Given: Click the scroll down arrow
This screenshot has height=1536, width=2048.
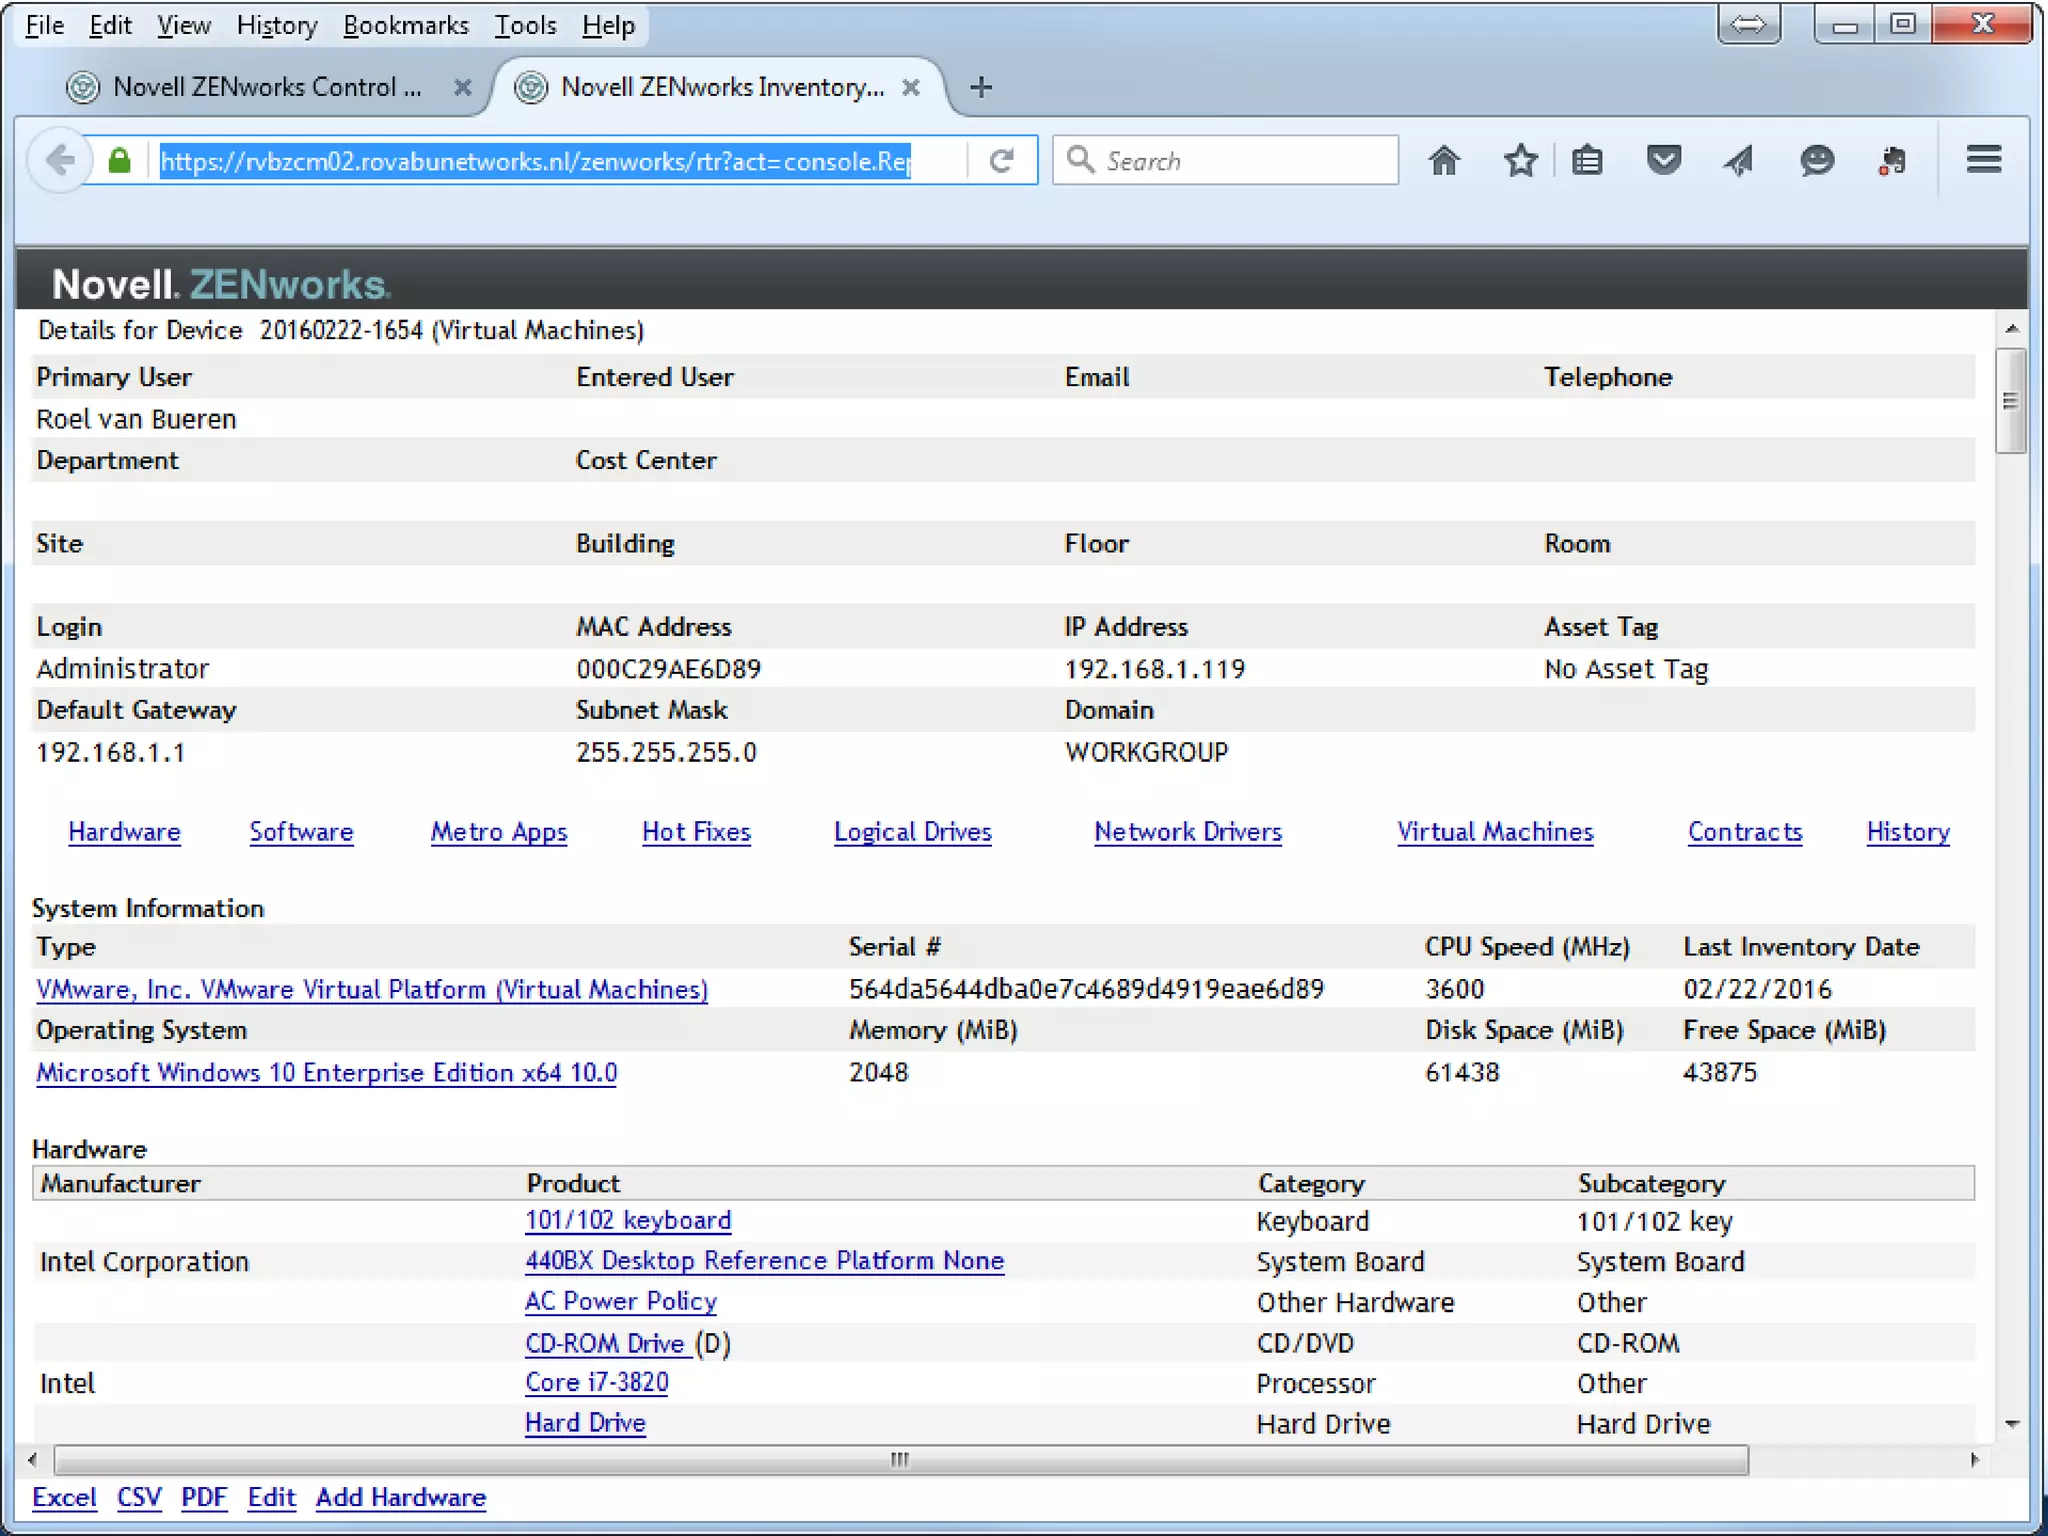Looking at the screenshot, I should point(2011,1423).
